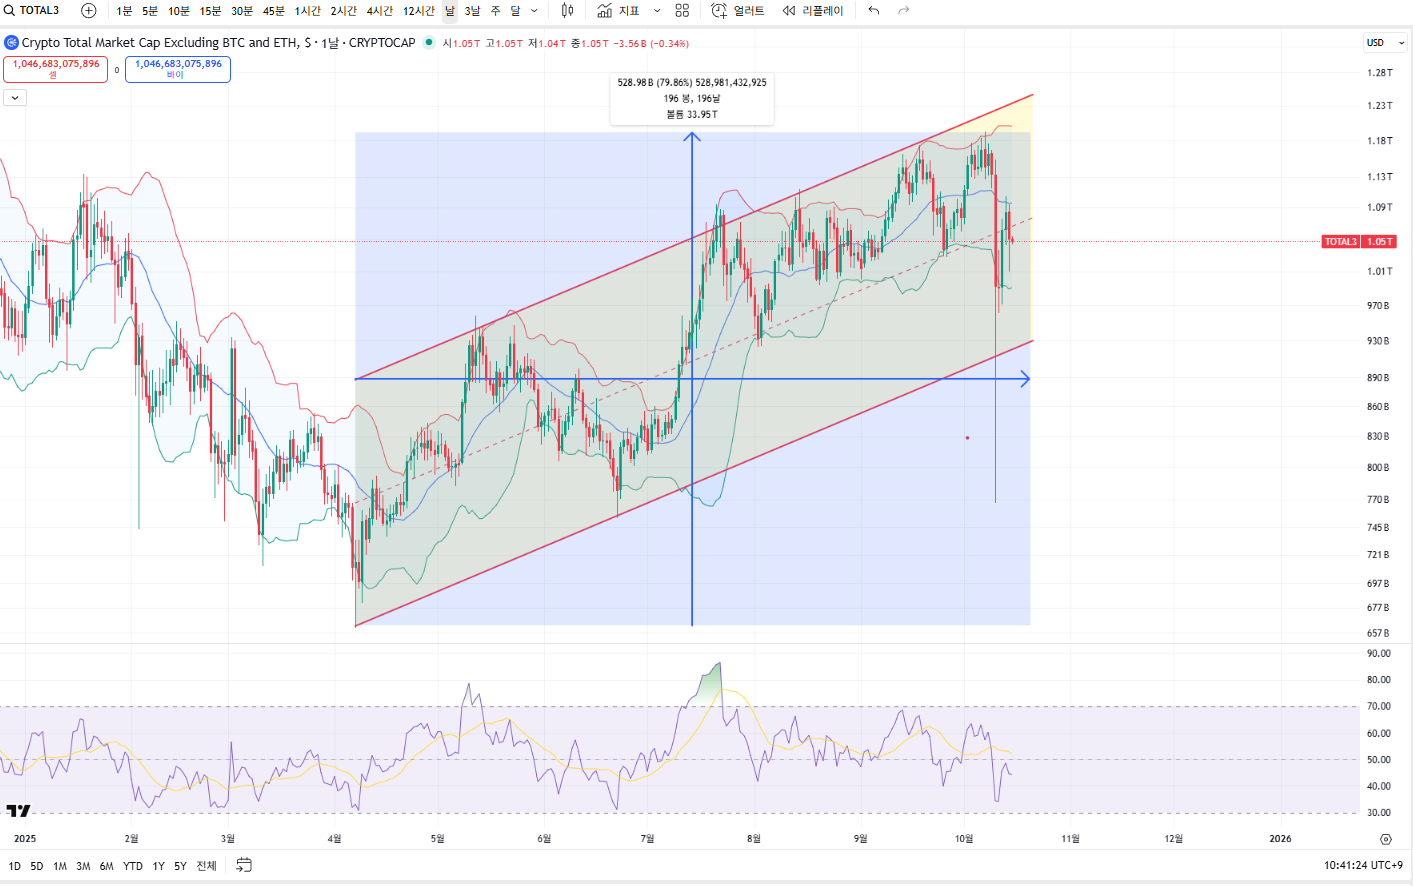Viewport: 1413px width, 886px height.
Task: Select the daily 날 timeframe
Action: pos(450,11)
